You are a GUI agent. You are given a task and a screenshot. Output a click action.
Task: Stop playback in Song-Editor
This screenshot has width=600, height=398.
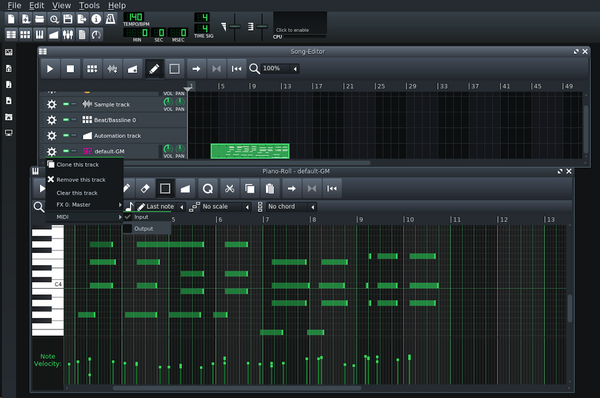pos(70,69)
